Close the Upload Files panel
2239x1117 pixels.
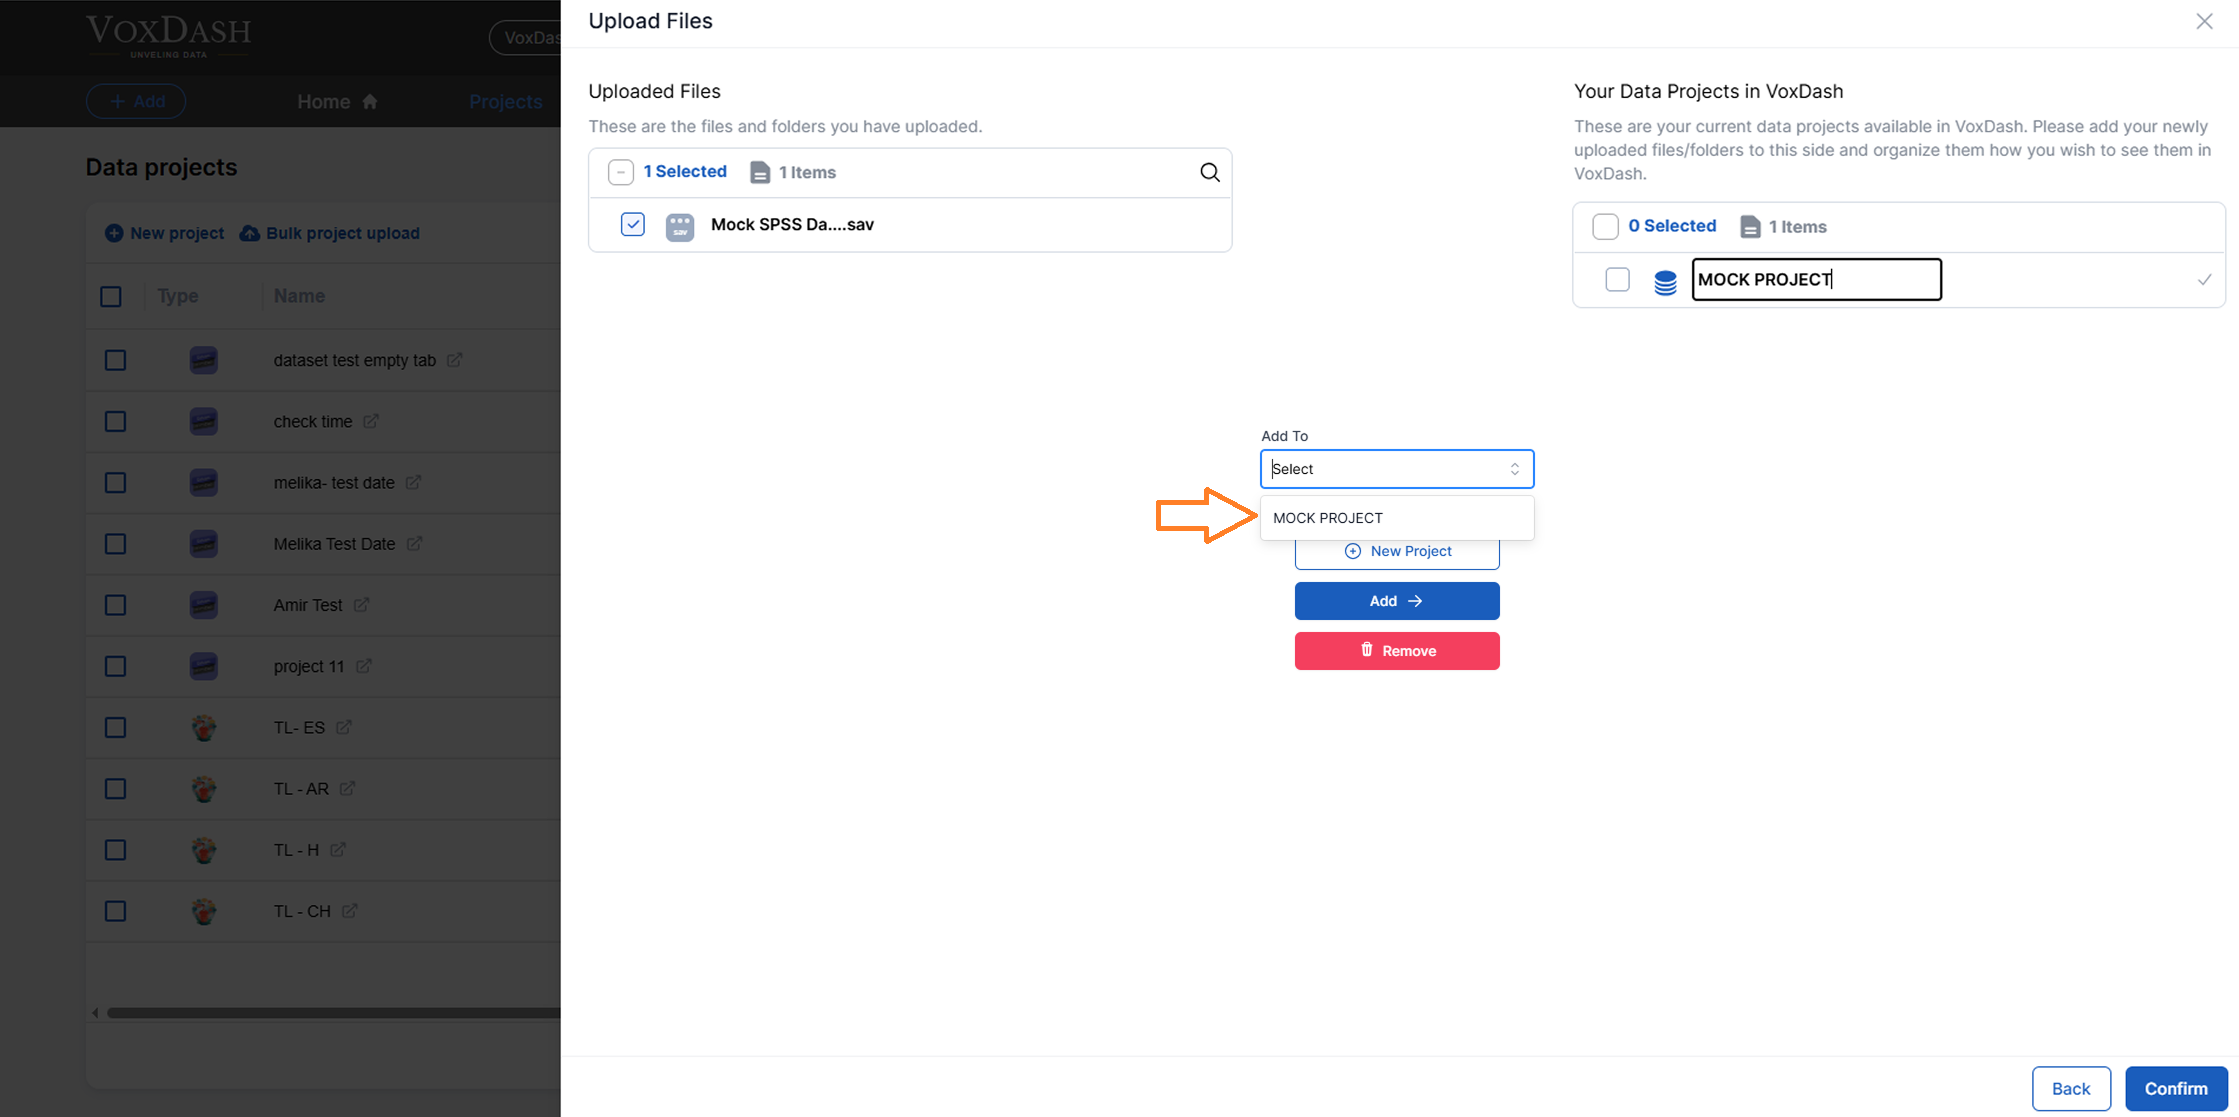2204,21
